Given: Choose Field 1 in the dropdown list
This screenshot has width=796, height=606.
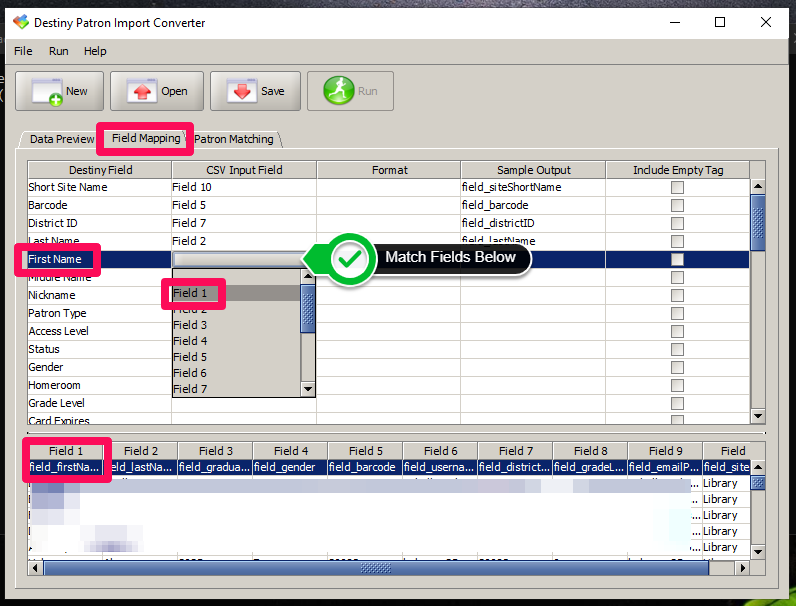Looking at the screenshot, I should [x=237, y=293].
